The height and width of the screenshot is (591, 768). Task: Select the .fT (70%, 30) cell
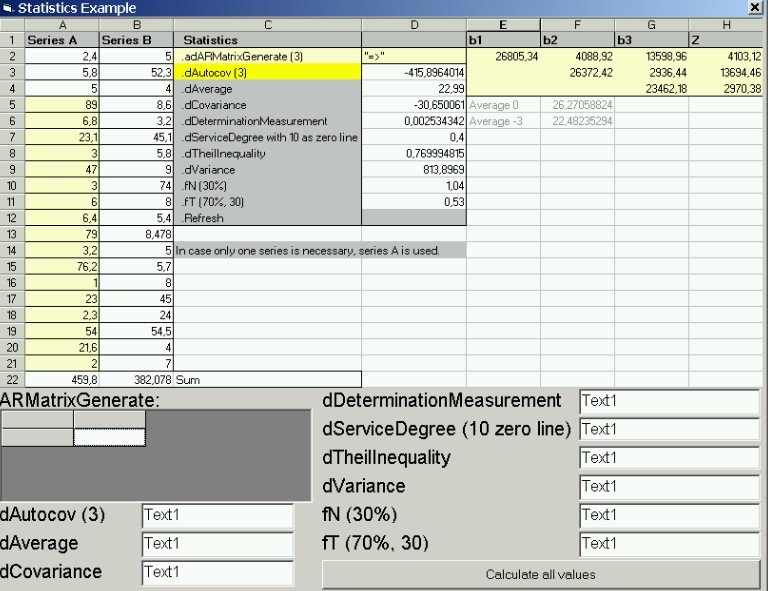[x=268, y=202]
